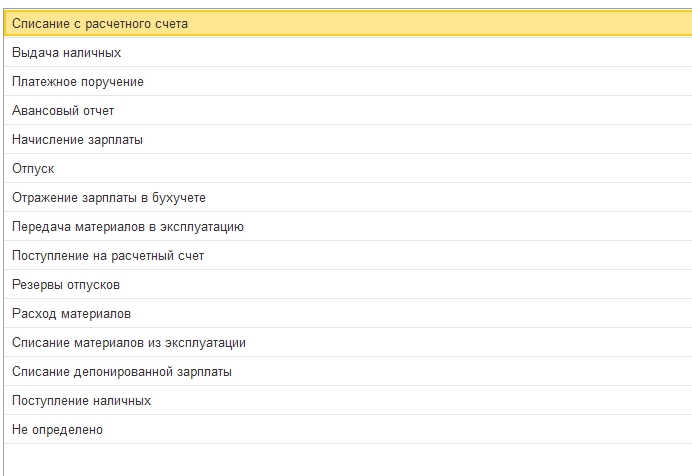Select 'Списание материалов из эксплуатации' row
Viewport: 692px width, 476px height.
[x=129, y=343]
